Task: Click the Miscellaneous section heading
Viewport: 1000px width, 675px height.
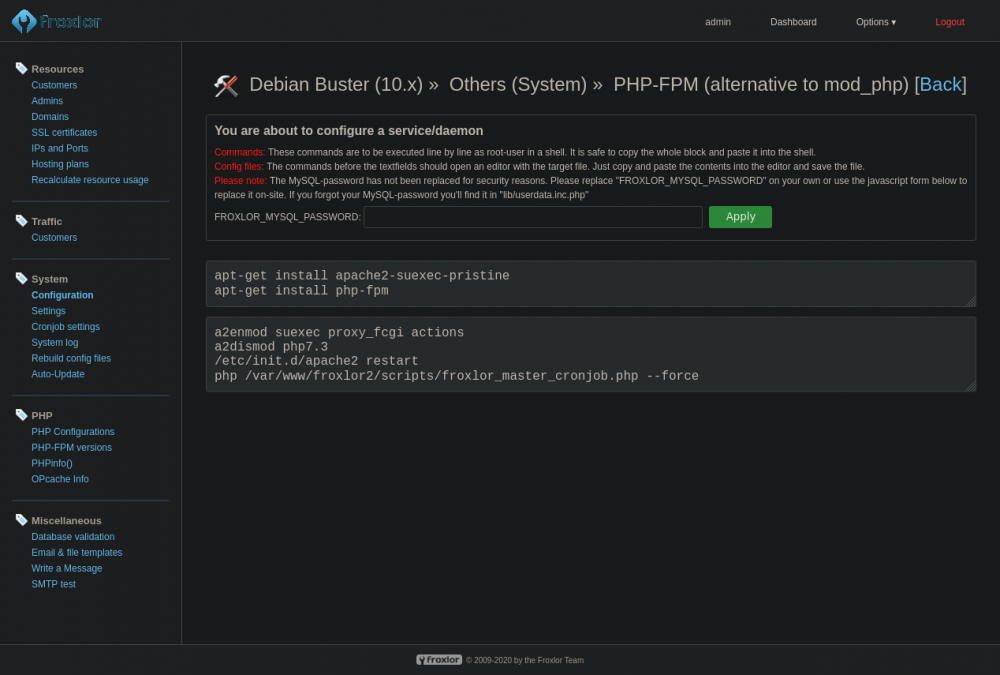Action: click(x=66, y=521)
